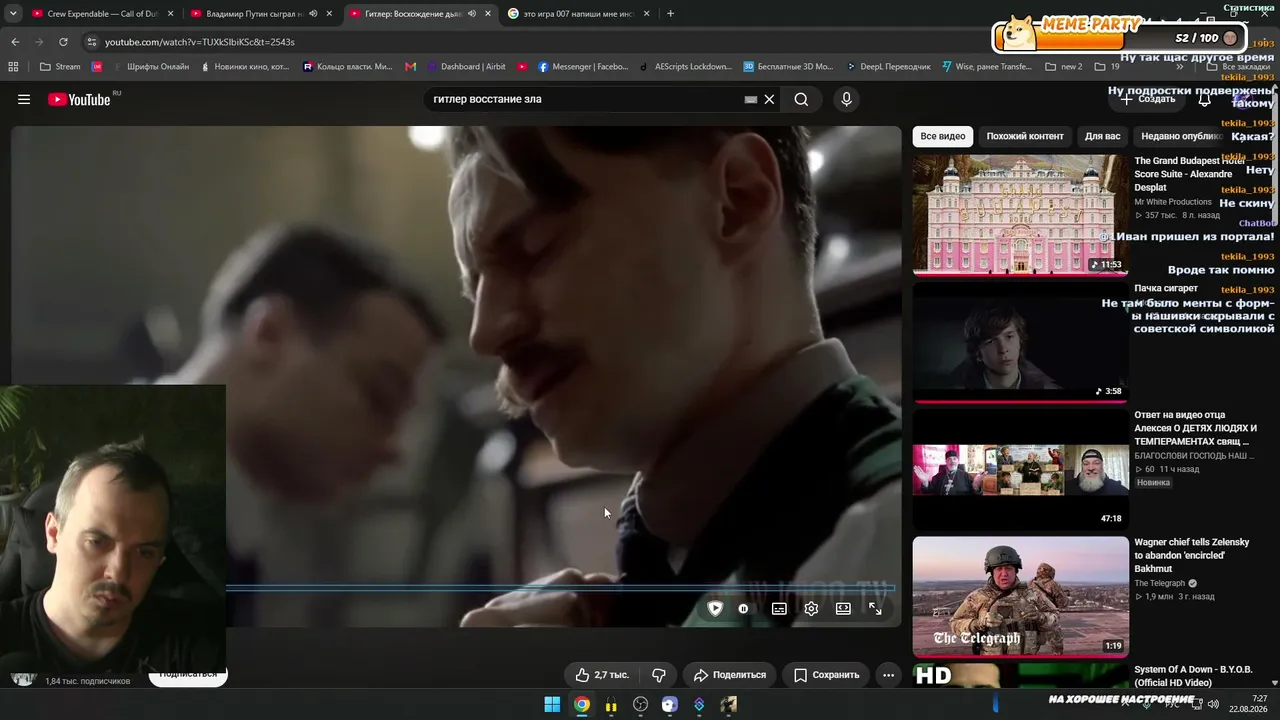Click the Создать create button
Viewport: 1280px width, 720px height.
[1148, 99]
